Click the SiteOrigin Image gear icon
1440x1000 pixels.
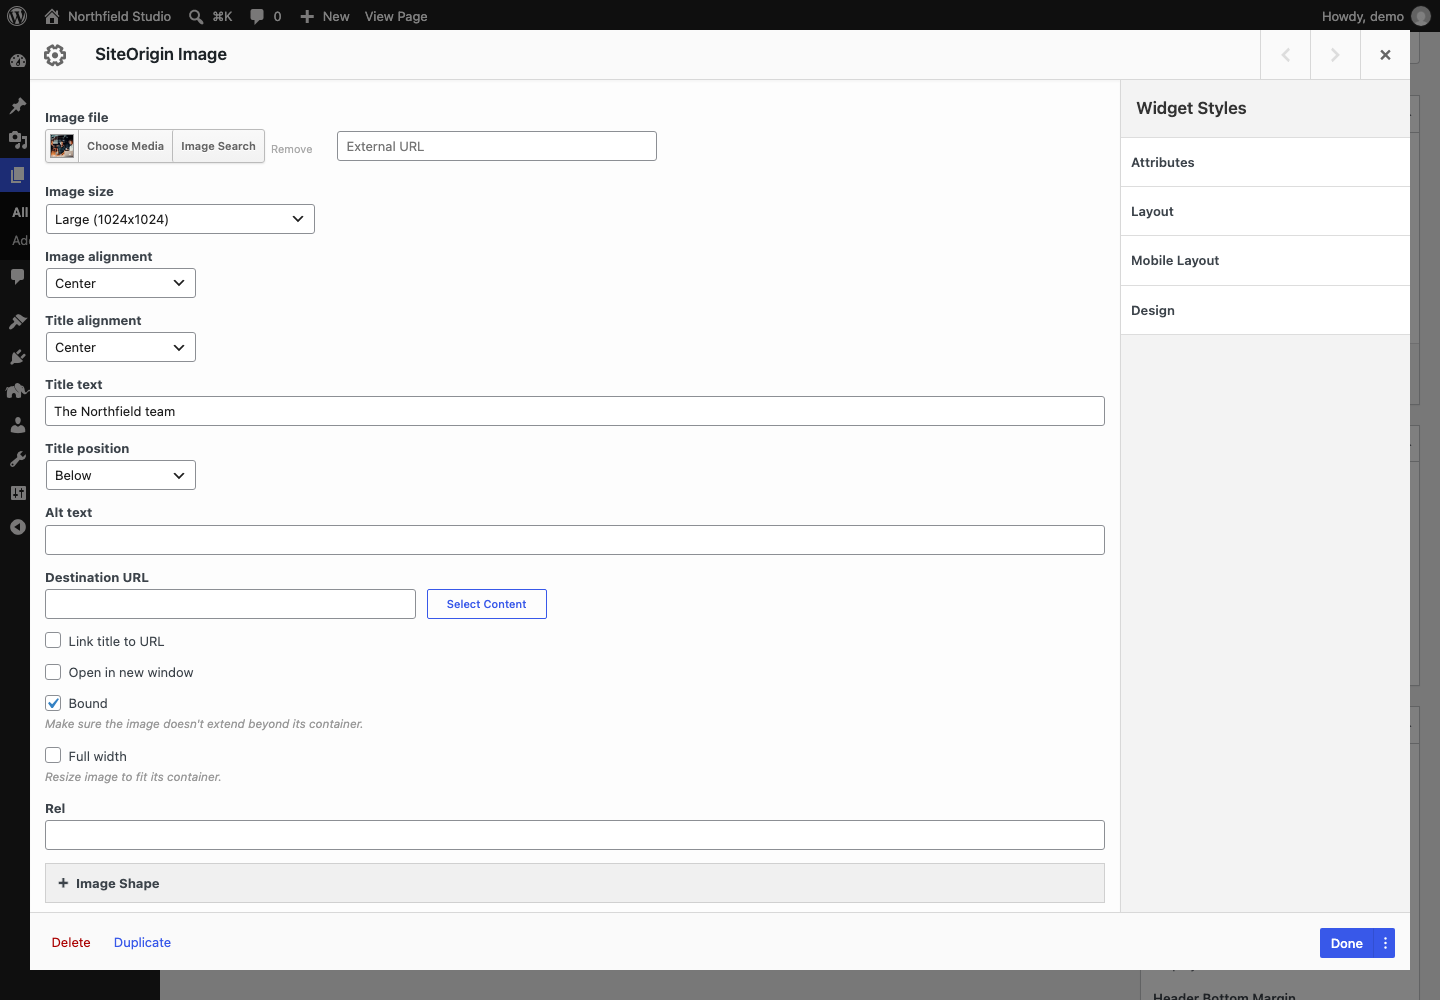click(55, 55)
